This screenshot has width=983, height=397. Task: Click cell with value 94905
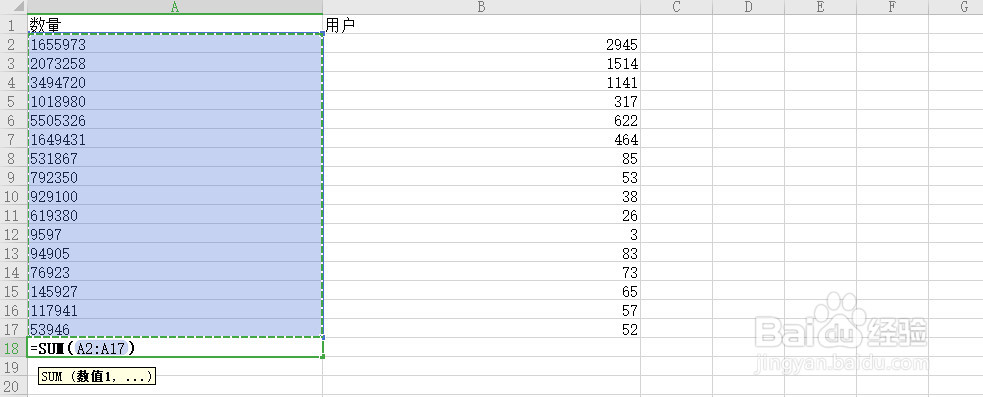pos(175,253)
